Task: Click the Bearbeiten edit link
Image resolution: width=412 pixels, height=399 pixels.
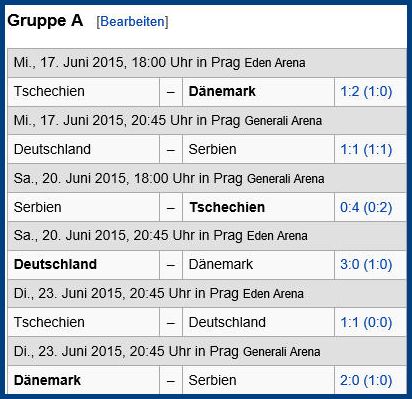Action: pyautogui.click(x=132, y=22)
